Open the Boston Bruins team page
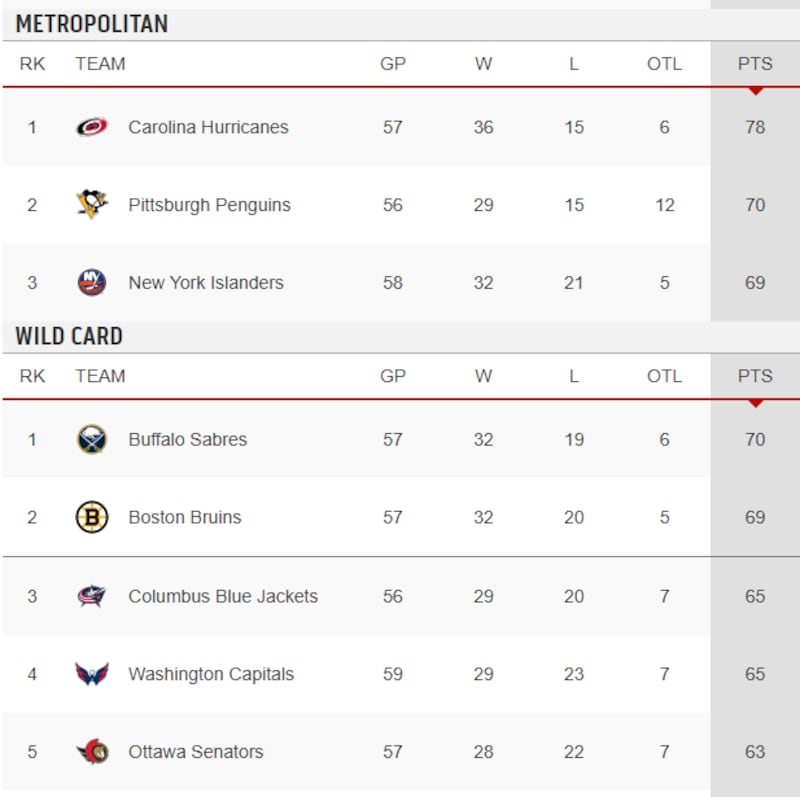800x797 pixels. [x=185, y=517]
